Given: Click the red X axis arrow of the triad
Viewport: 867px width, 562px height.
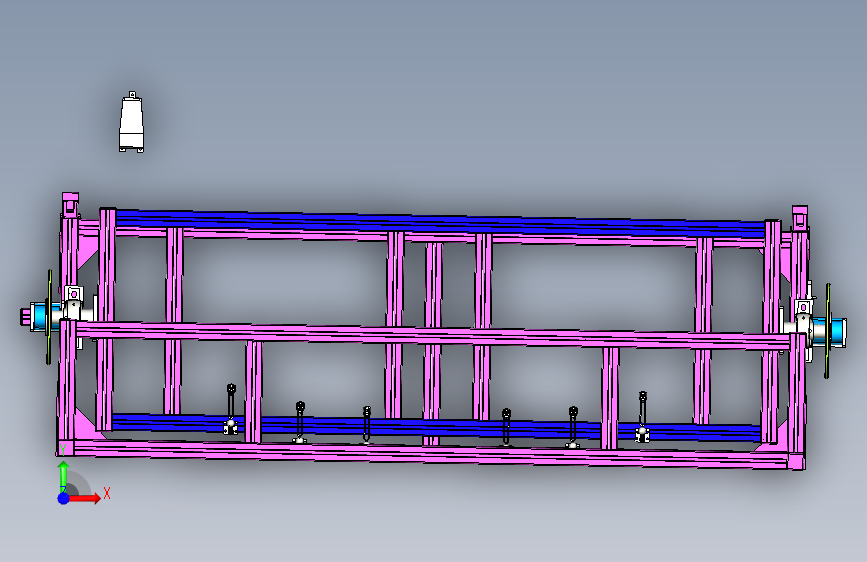Looking at the screenshot, I should pos(84,498).
